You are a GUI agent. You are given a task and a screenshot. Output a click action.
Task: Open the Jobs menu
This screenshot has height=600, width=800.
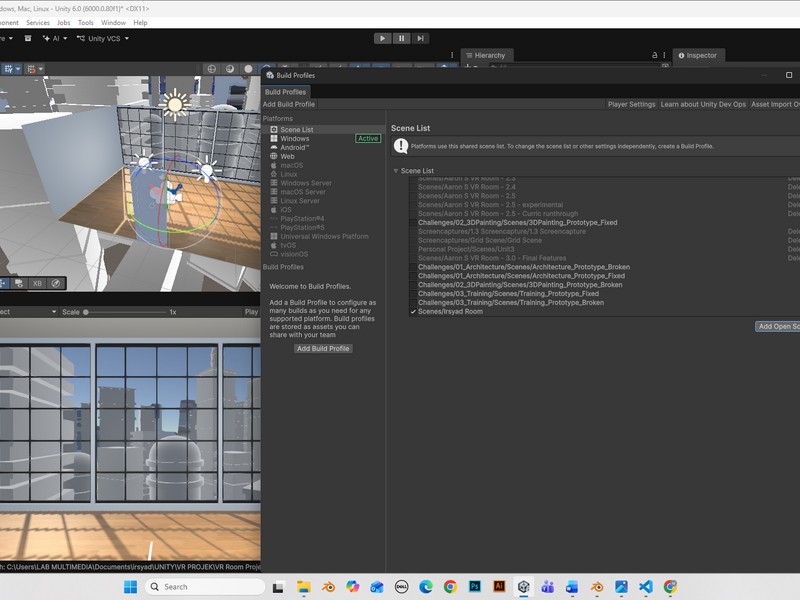(x=64, y=23)
